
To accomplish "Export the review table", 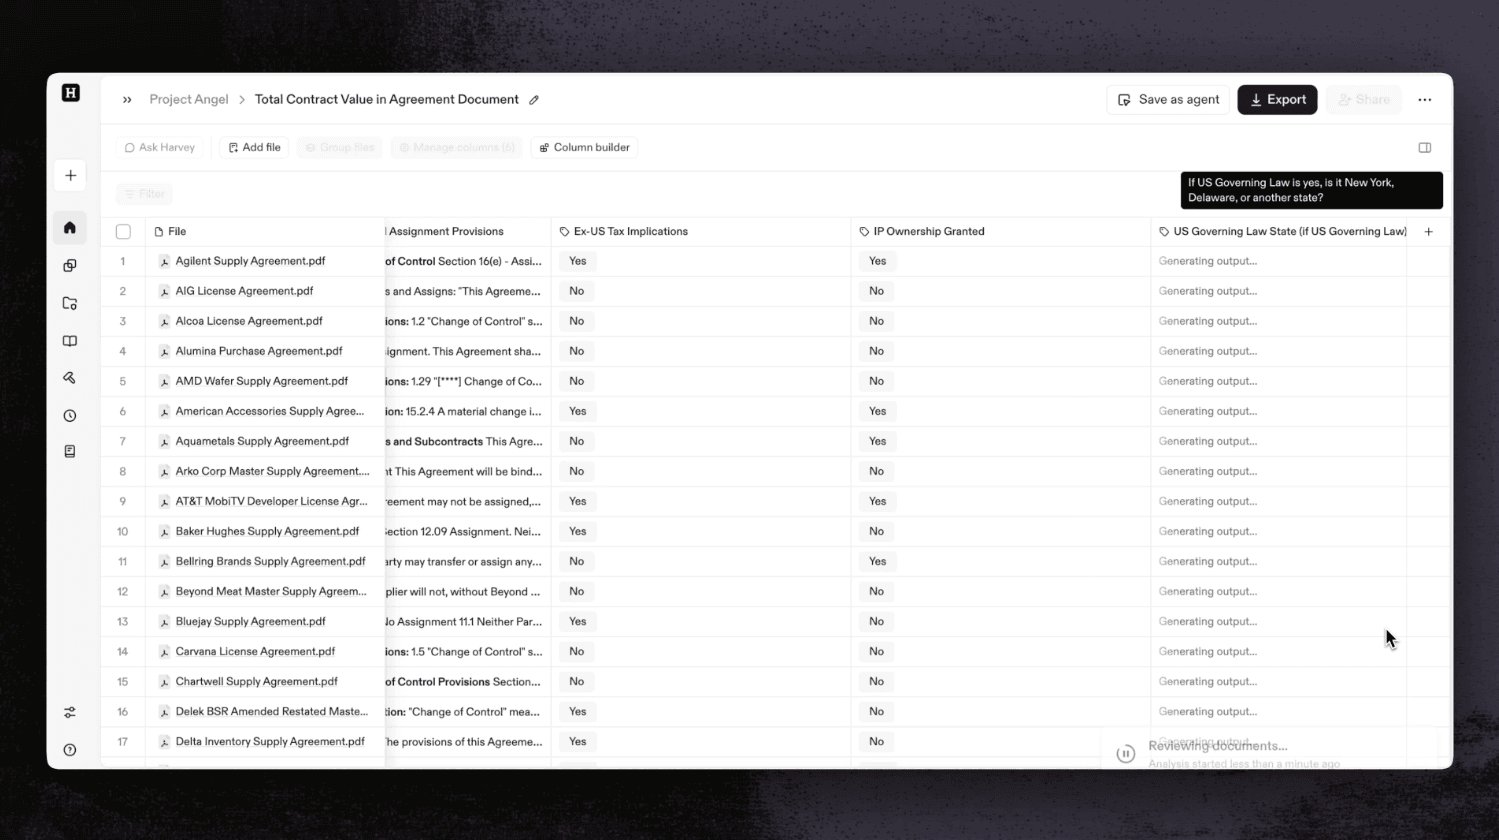I will click(1277, 100).
